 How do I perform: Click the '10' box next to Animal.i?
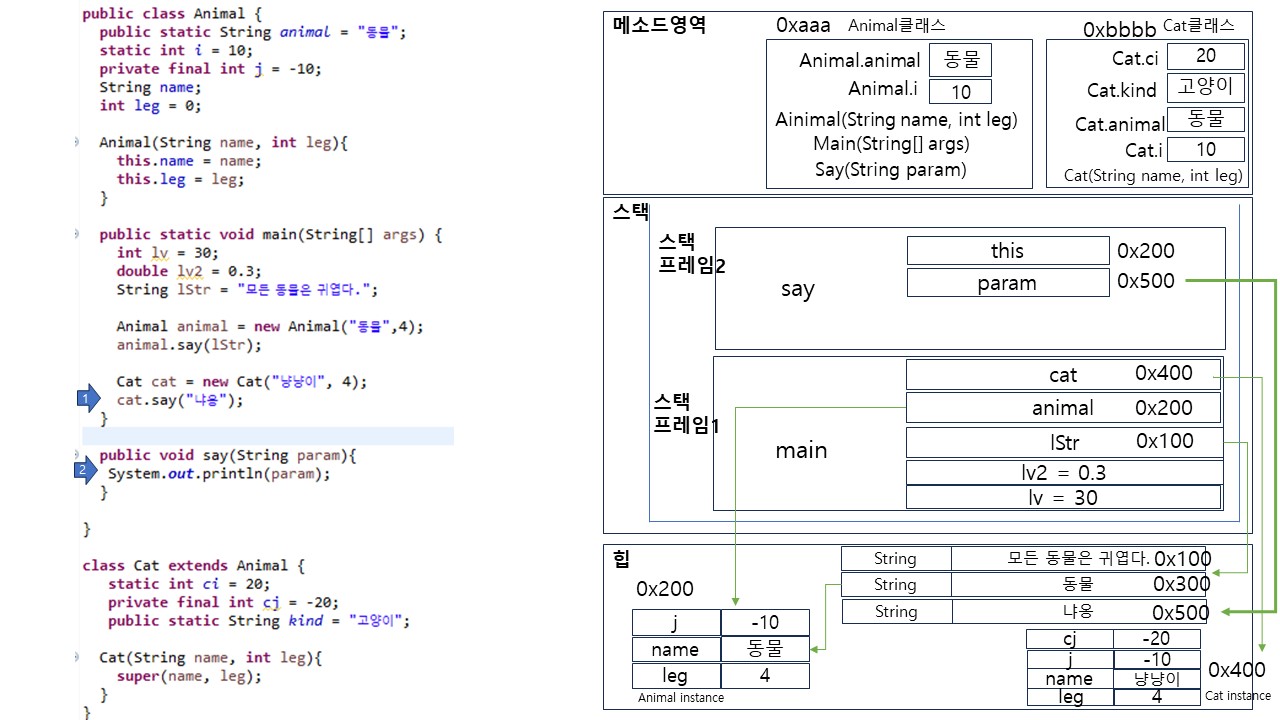pyautogui.click(x=960, y=92)
